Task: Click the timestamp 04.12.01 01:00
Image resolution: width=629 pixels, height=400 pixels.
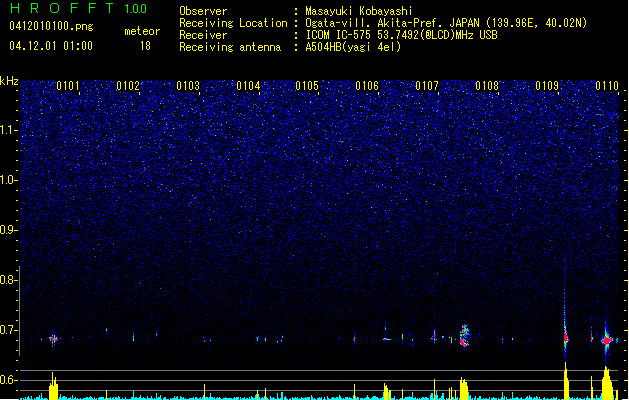Action: tap(51, 46)
